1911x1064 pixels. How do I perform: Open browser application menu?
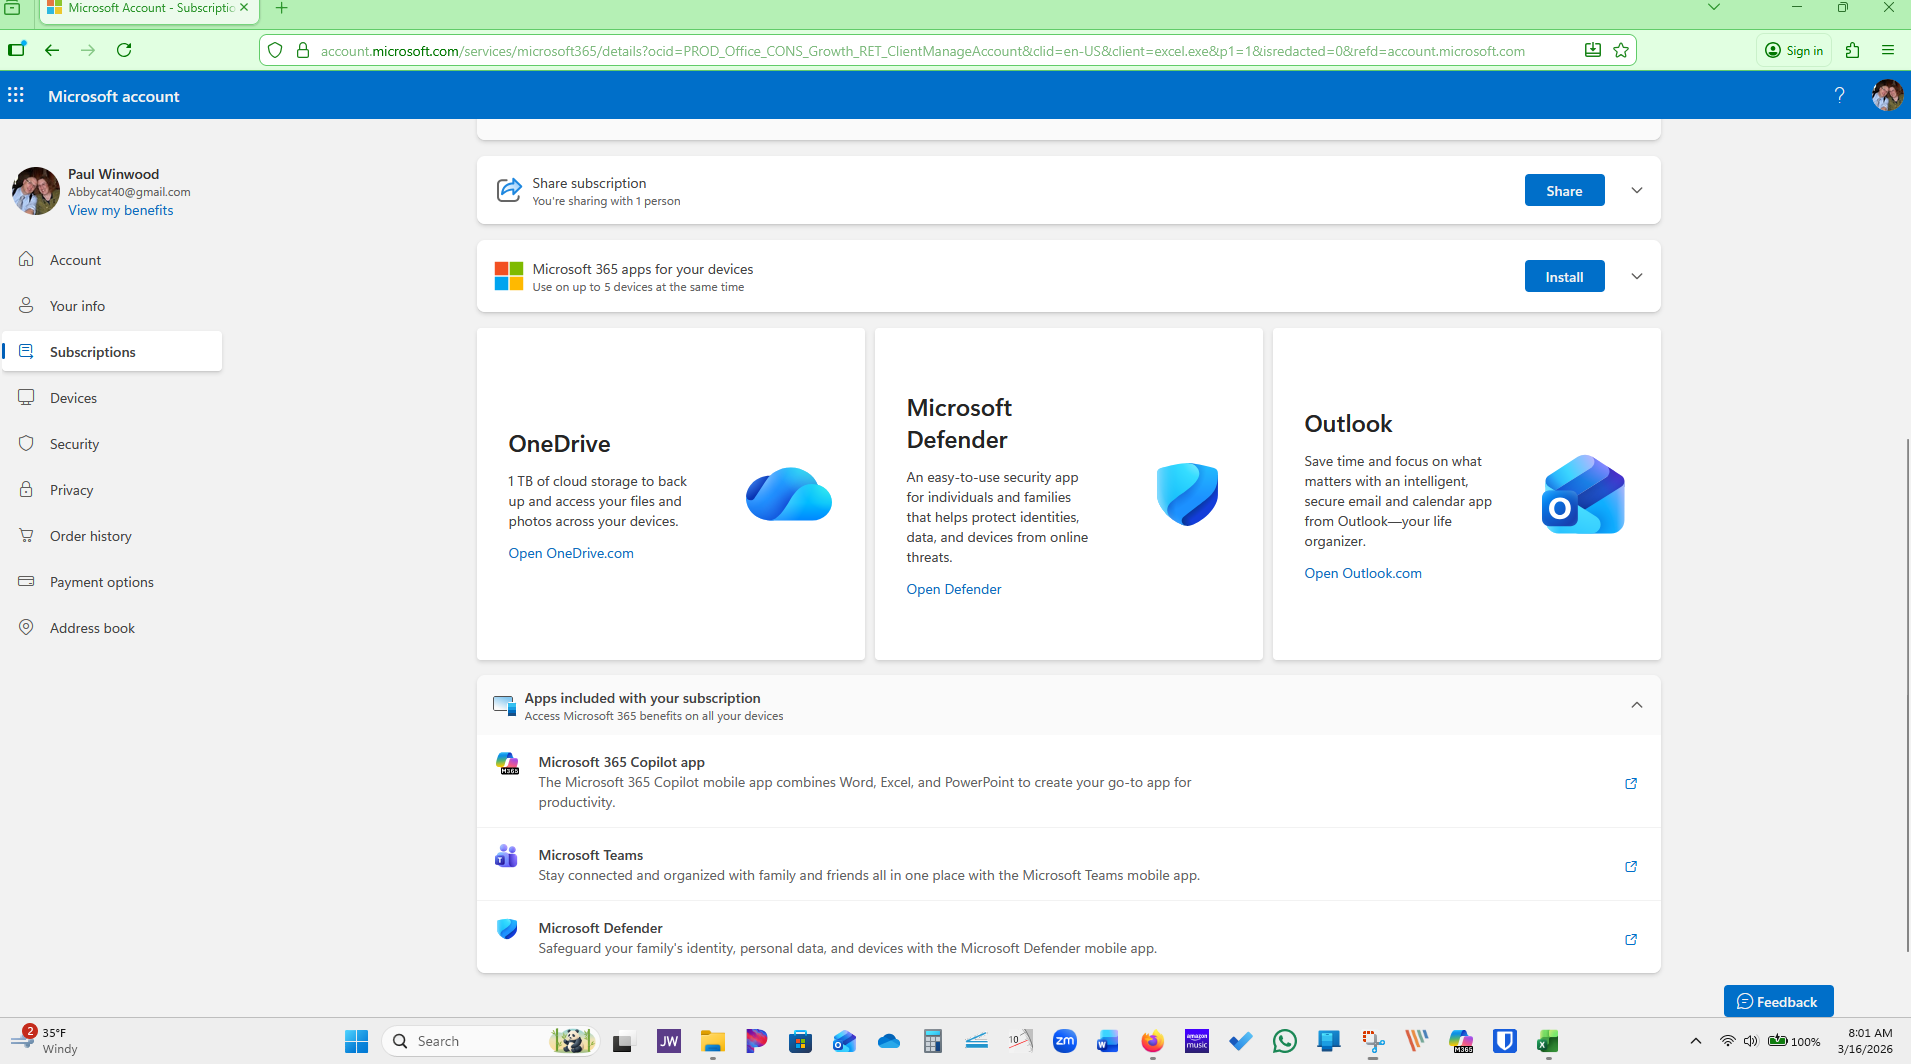point(1888,50)
